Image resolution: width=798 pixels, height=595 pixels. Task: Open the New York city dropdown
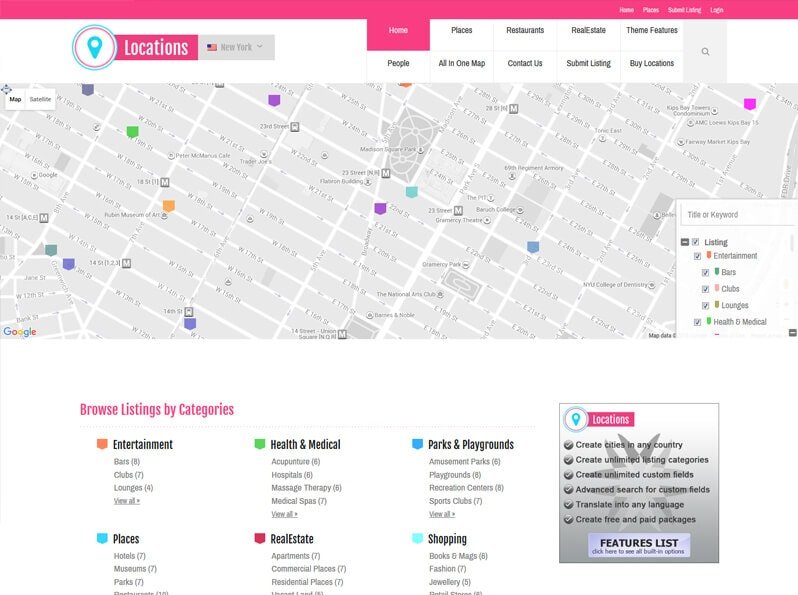coord(236,47)
